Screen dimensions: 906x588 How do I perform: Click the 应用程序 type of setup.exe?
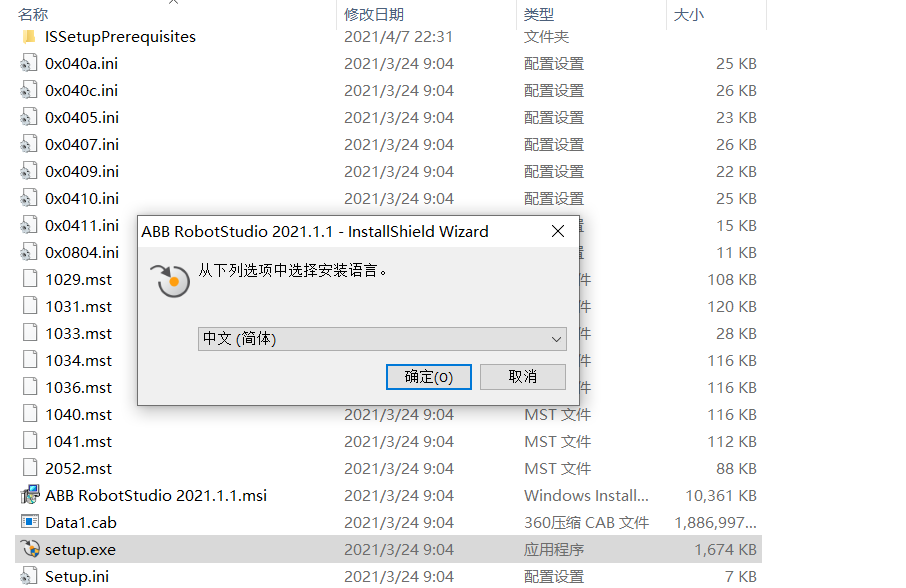tap(554, 549)
